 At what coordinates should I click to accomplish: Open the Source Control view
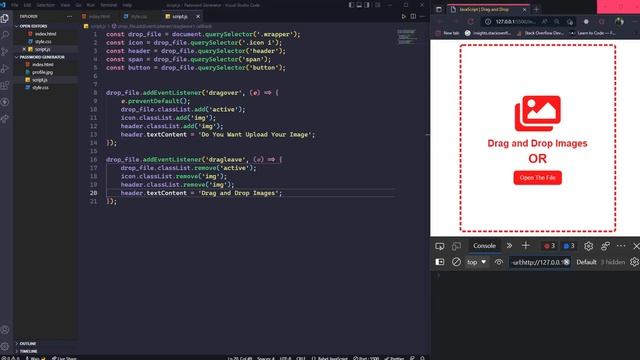point(5,52)
